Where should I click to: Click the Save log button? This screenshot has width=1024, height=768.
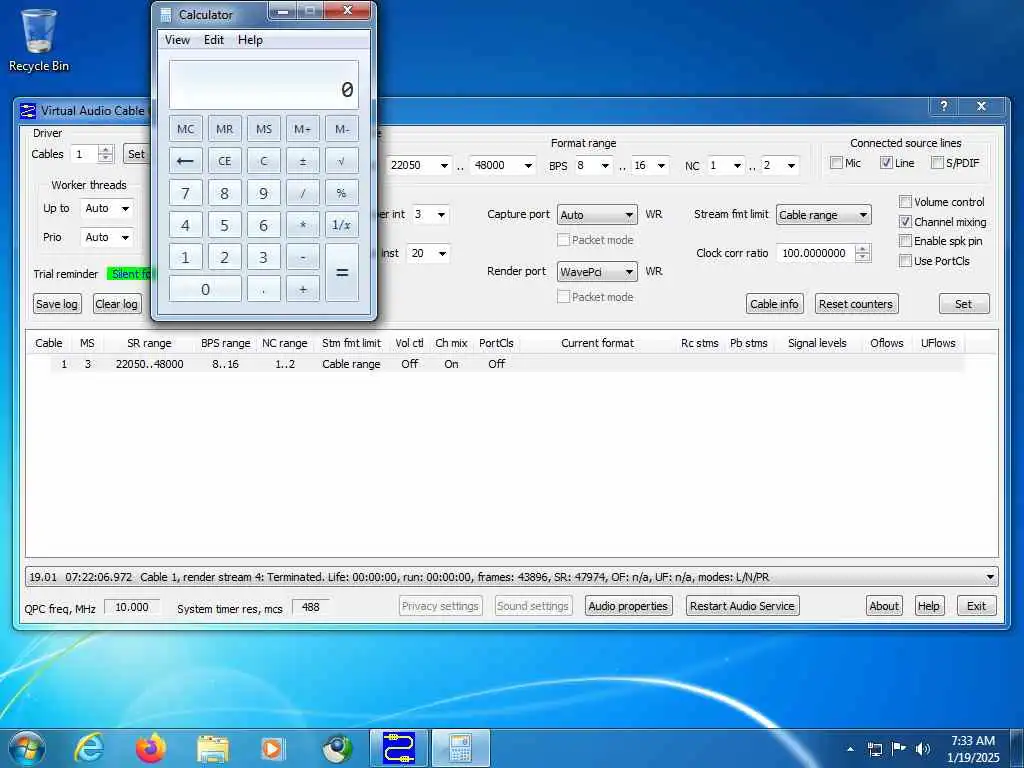(x=57, y=304)
